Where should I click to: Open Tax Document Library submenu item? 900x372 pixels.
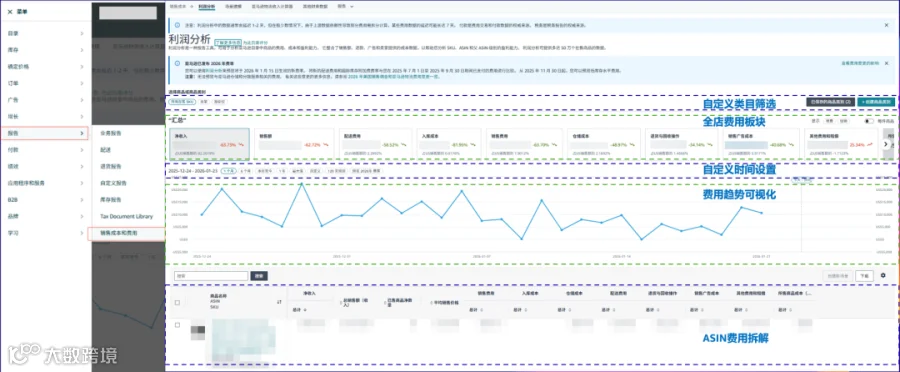tap(126, 216)
